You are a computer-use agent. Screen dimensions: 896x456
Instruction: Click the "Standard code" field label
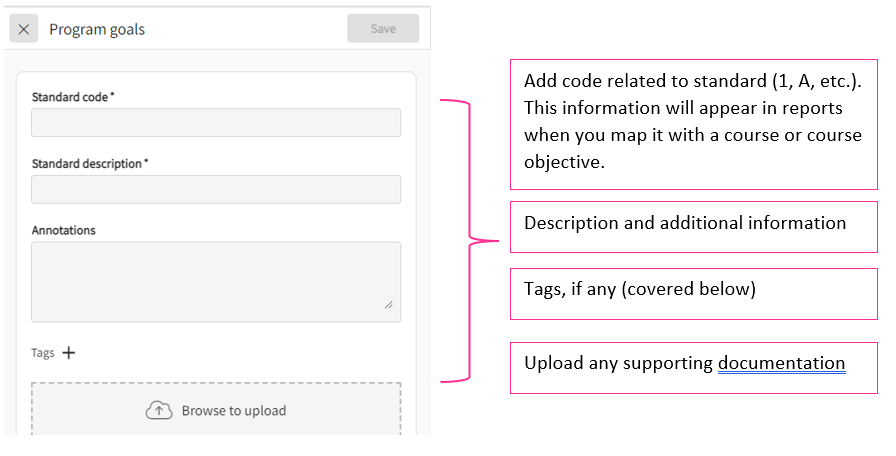71,97
